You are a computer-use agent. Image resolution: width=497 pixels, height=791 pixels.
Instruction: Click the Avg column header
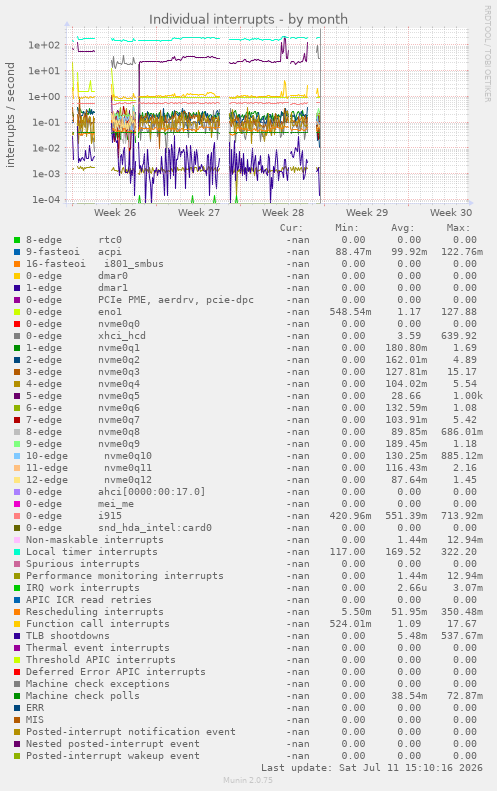tap(403, 228)
